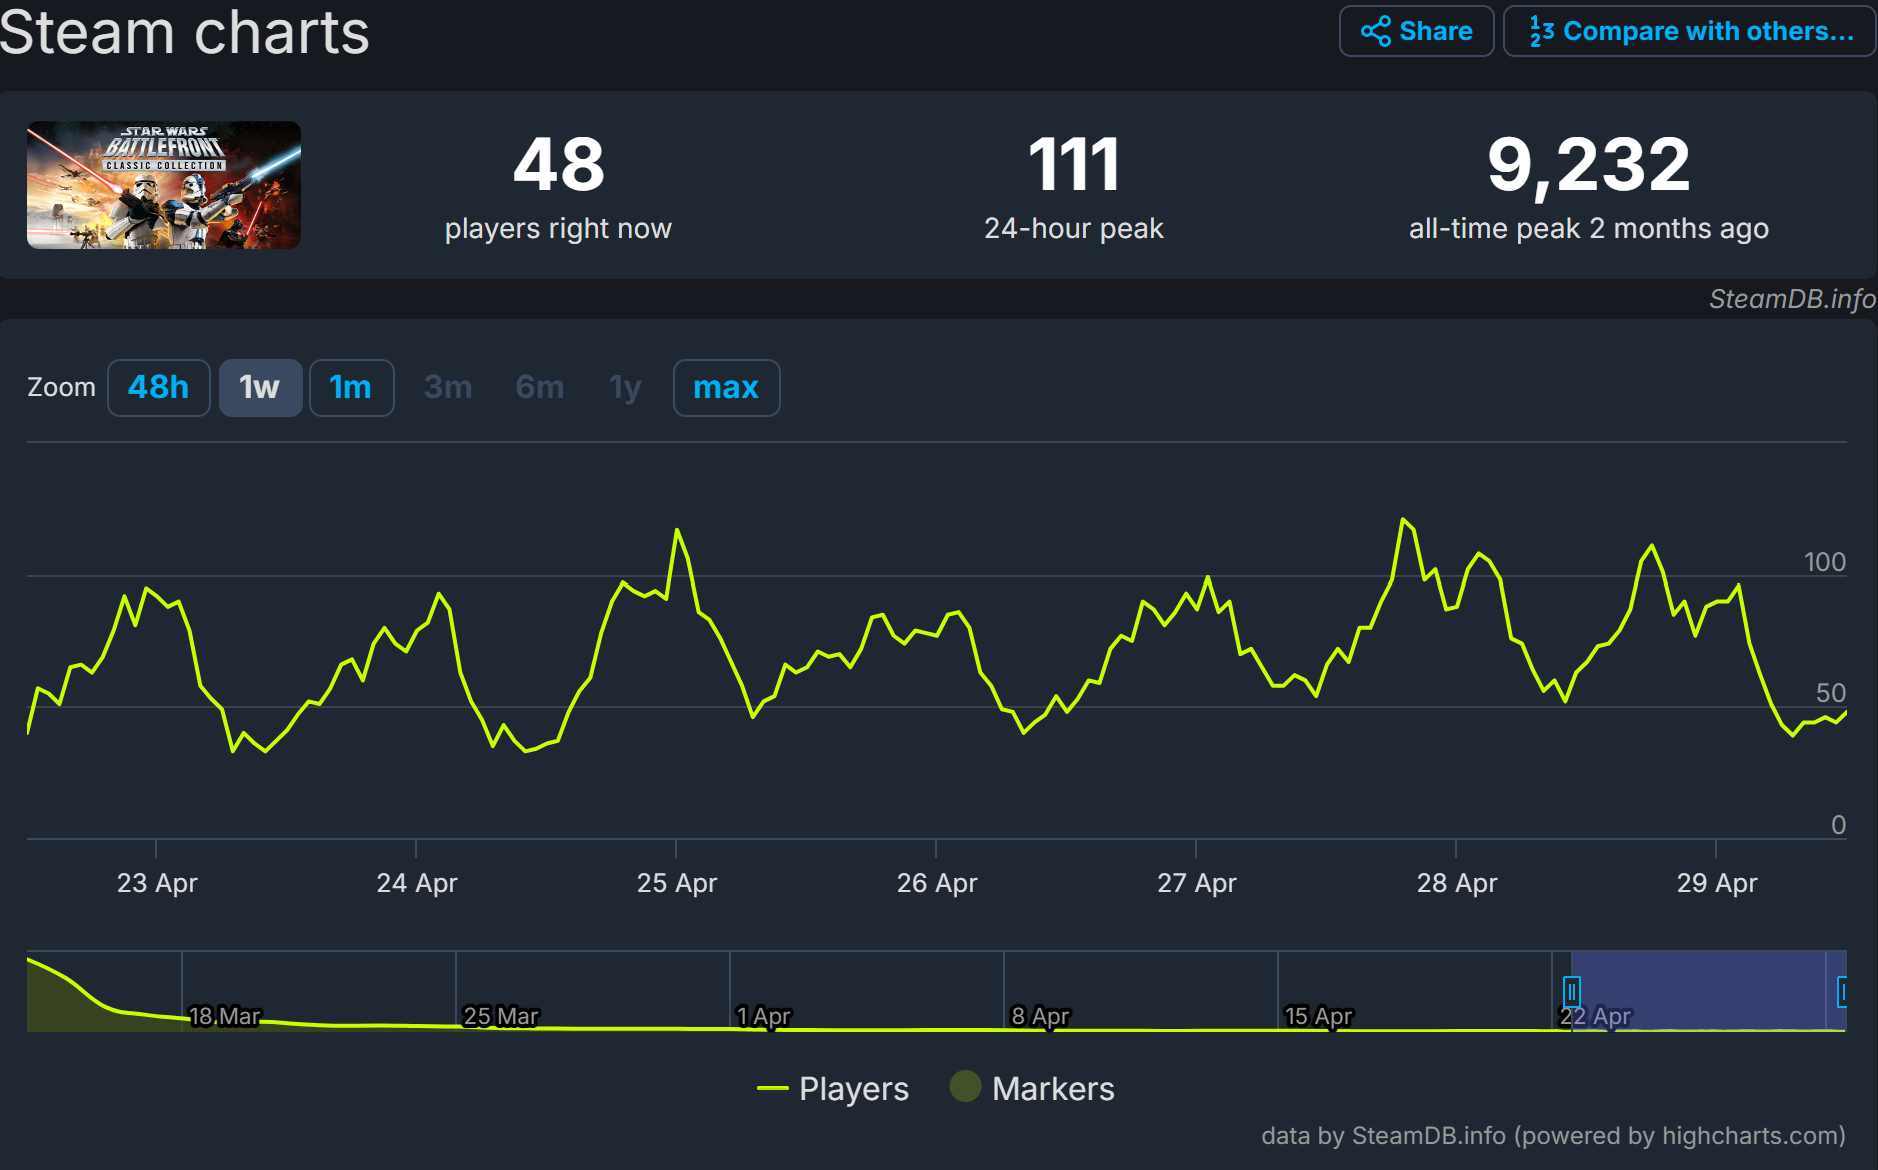The image size is (1878, 1170).
Task: Click the highlighted navigator selection area
Action: (x=1706, y=990)
